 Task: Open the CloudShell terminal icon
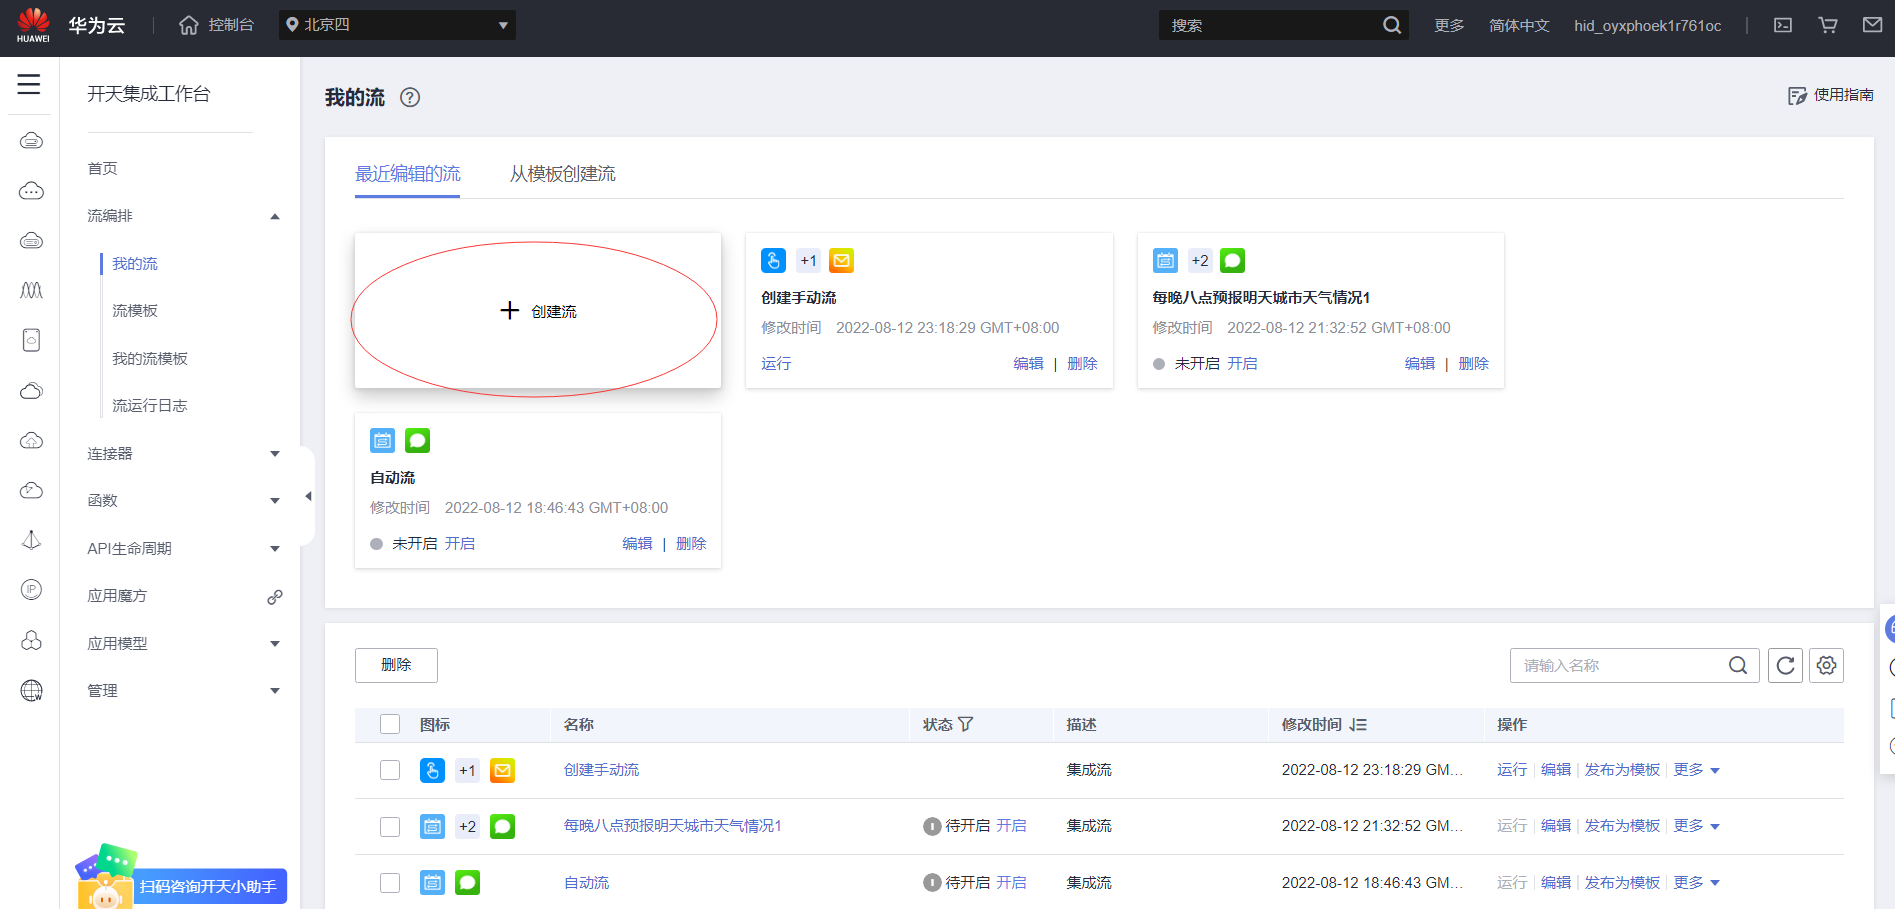[1783, 25]
